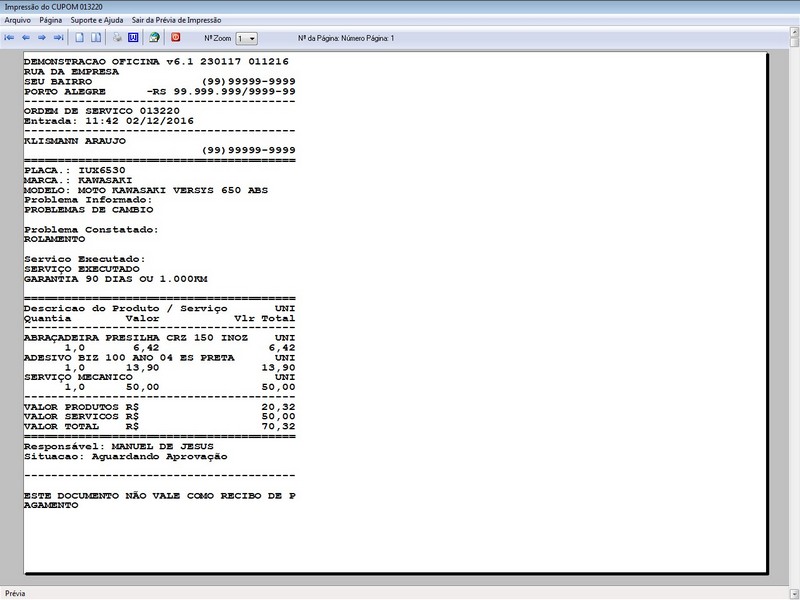Go to the next page arrow
800x600 pixels.
(42, 38)
